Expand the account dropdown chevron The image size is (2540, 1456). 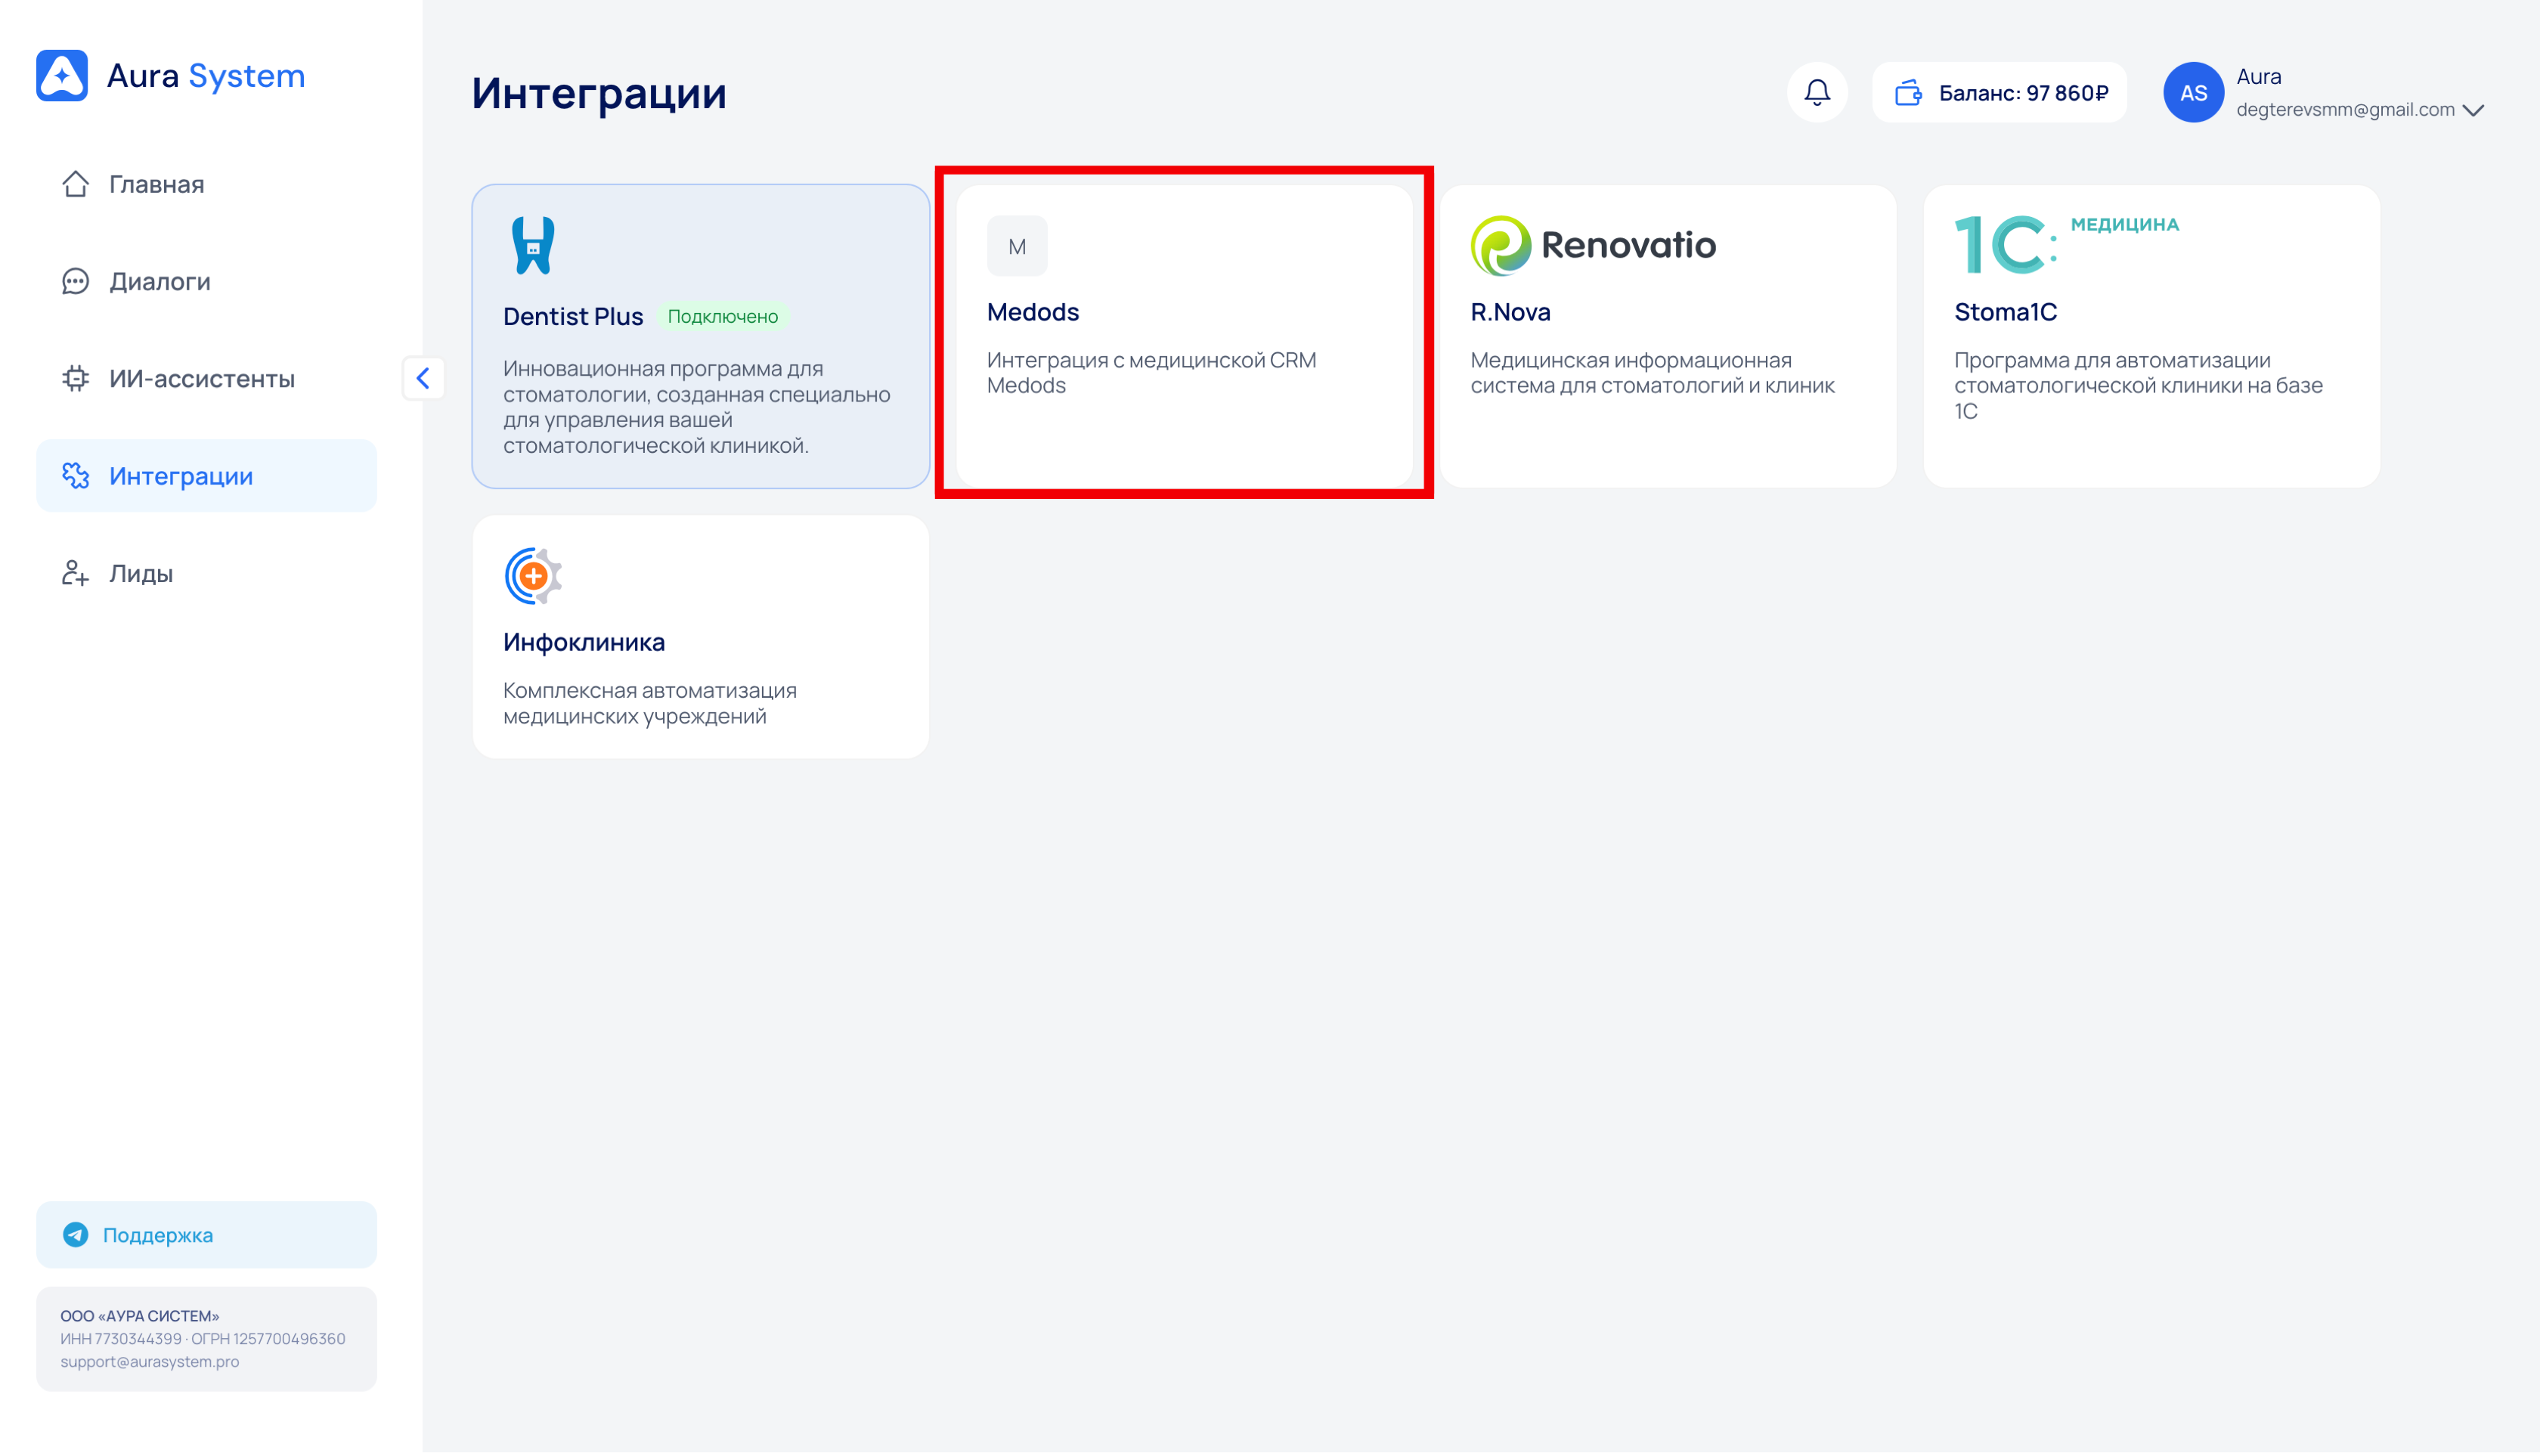pos(2473,110)
